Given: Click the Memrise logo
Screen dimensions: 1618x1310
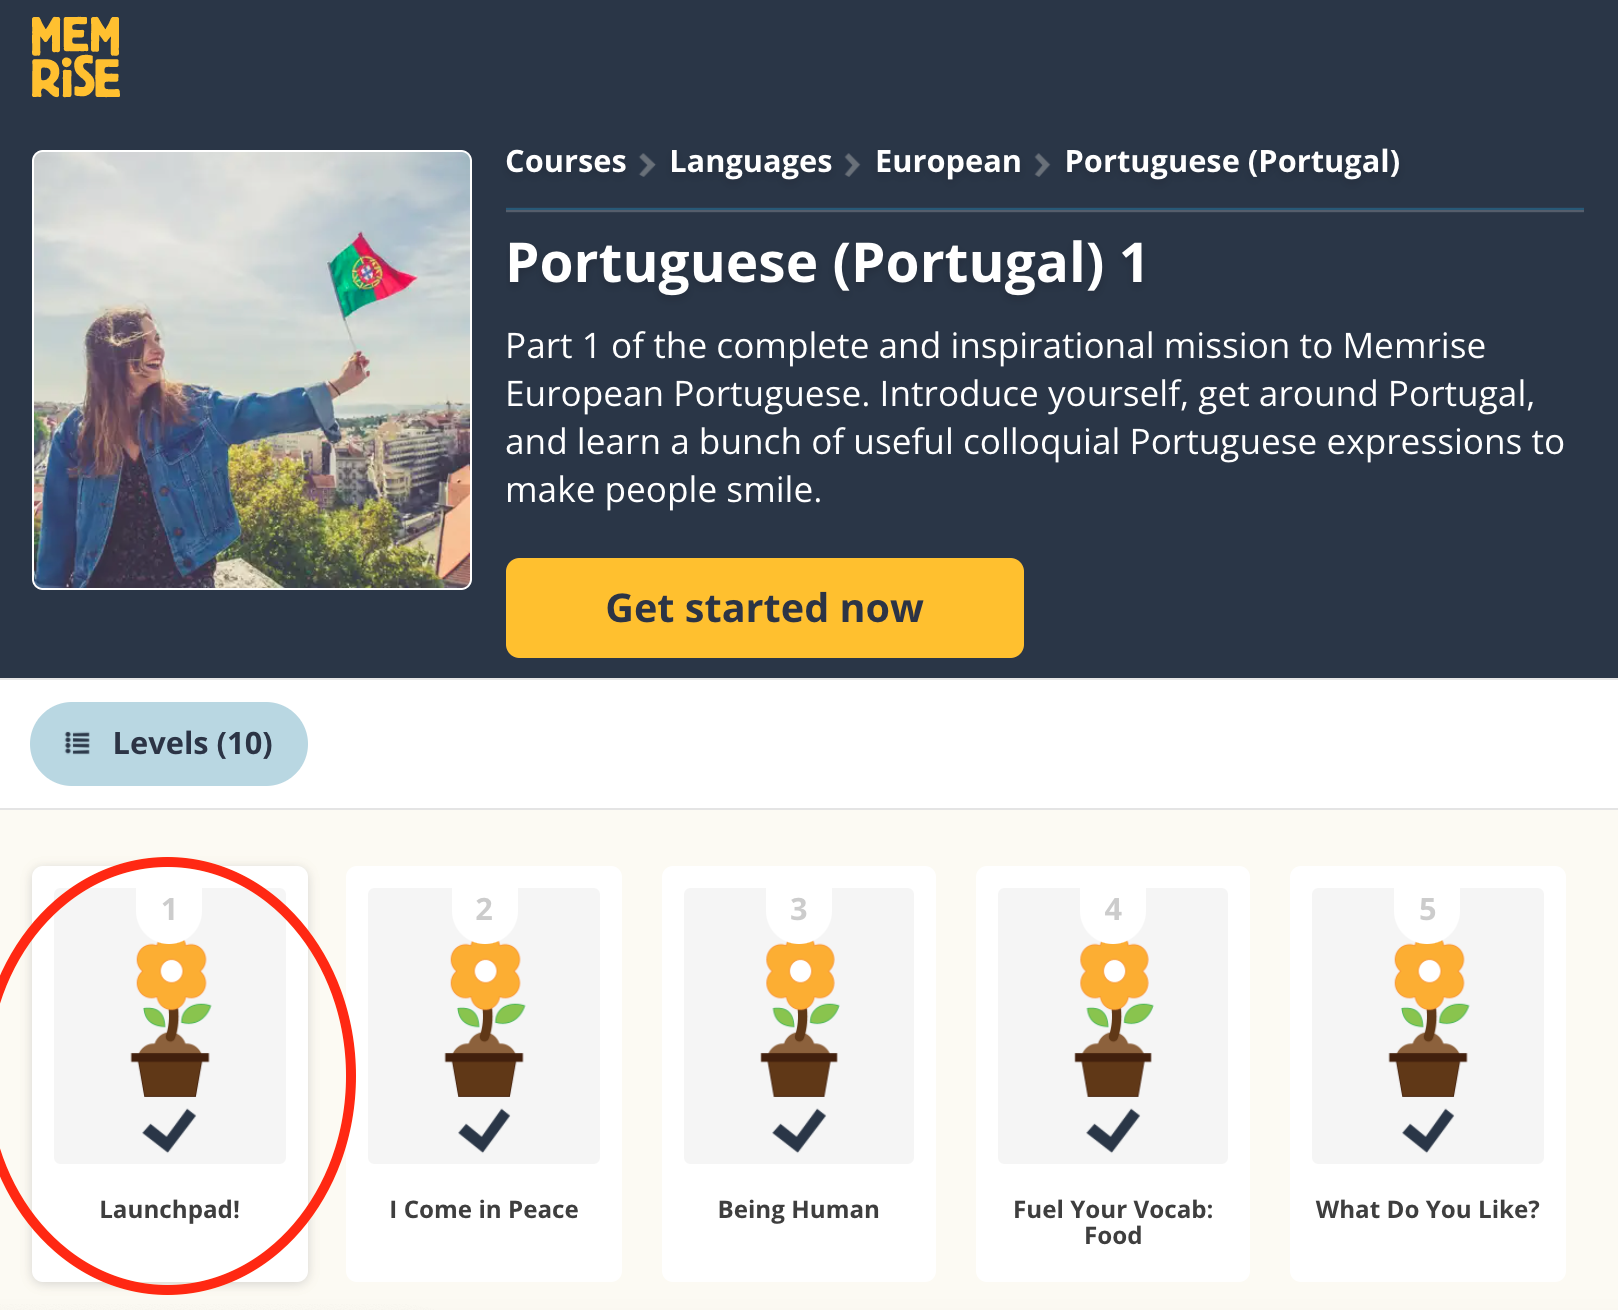Looking at the screenshot, I should click(76, 58).
